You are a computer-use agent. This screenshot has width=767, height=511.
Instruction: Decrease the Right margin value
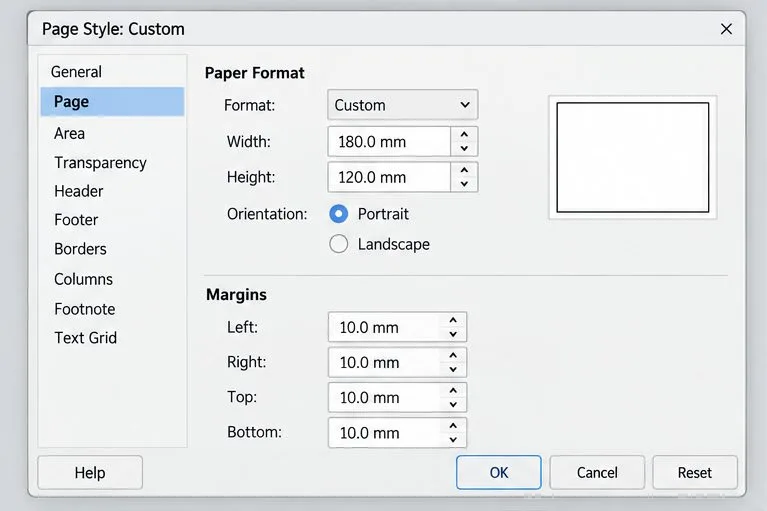[x=453, y=369]
